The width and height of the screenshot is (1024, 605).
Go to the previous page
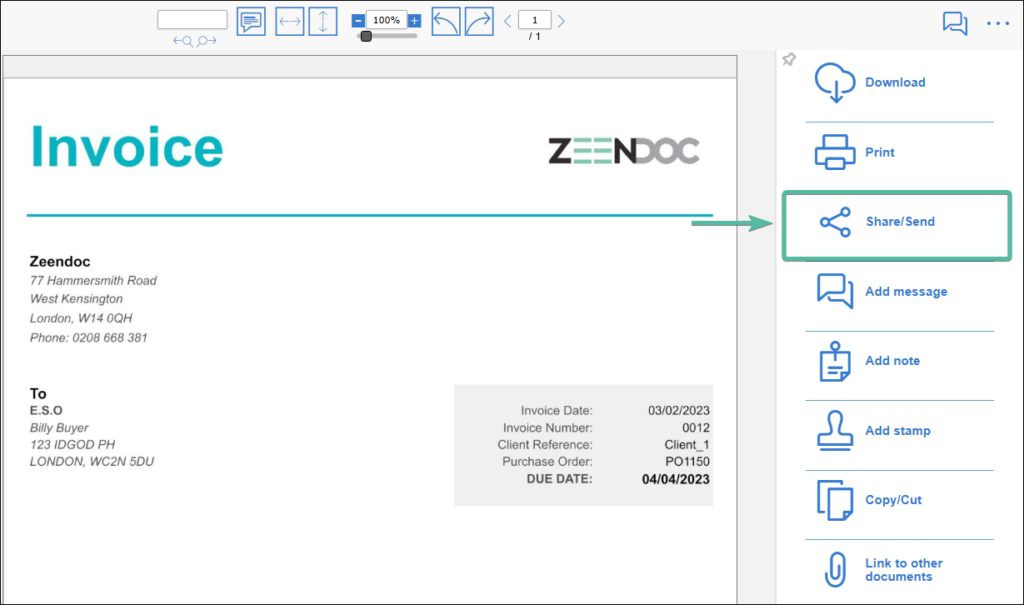[507, 21]
